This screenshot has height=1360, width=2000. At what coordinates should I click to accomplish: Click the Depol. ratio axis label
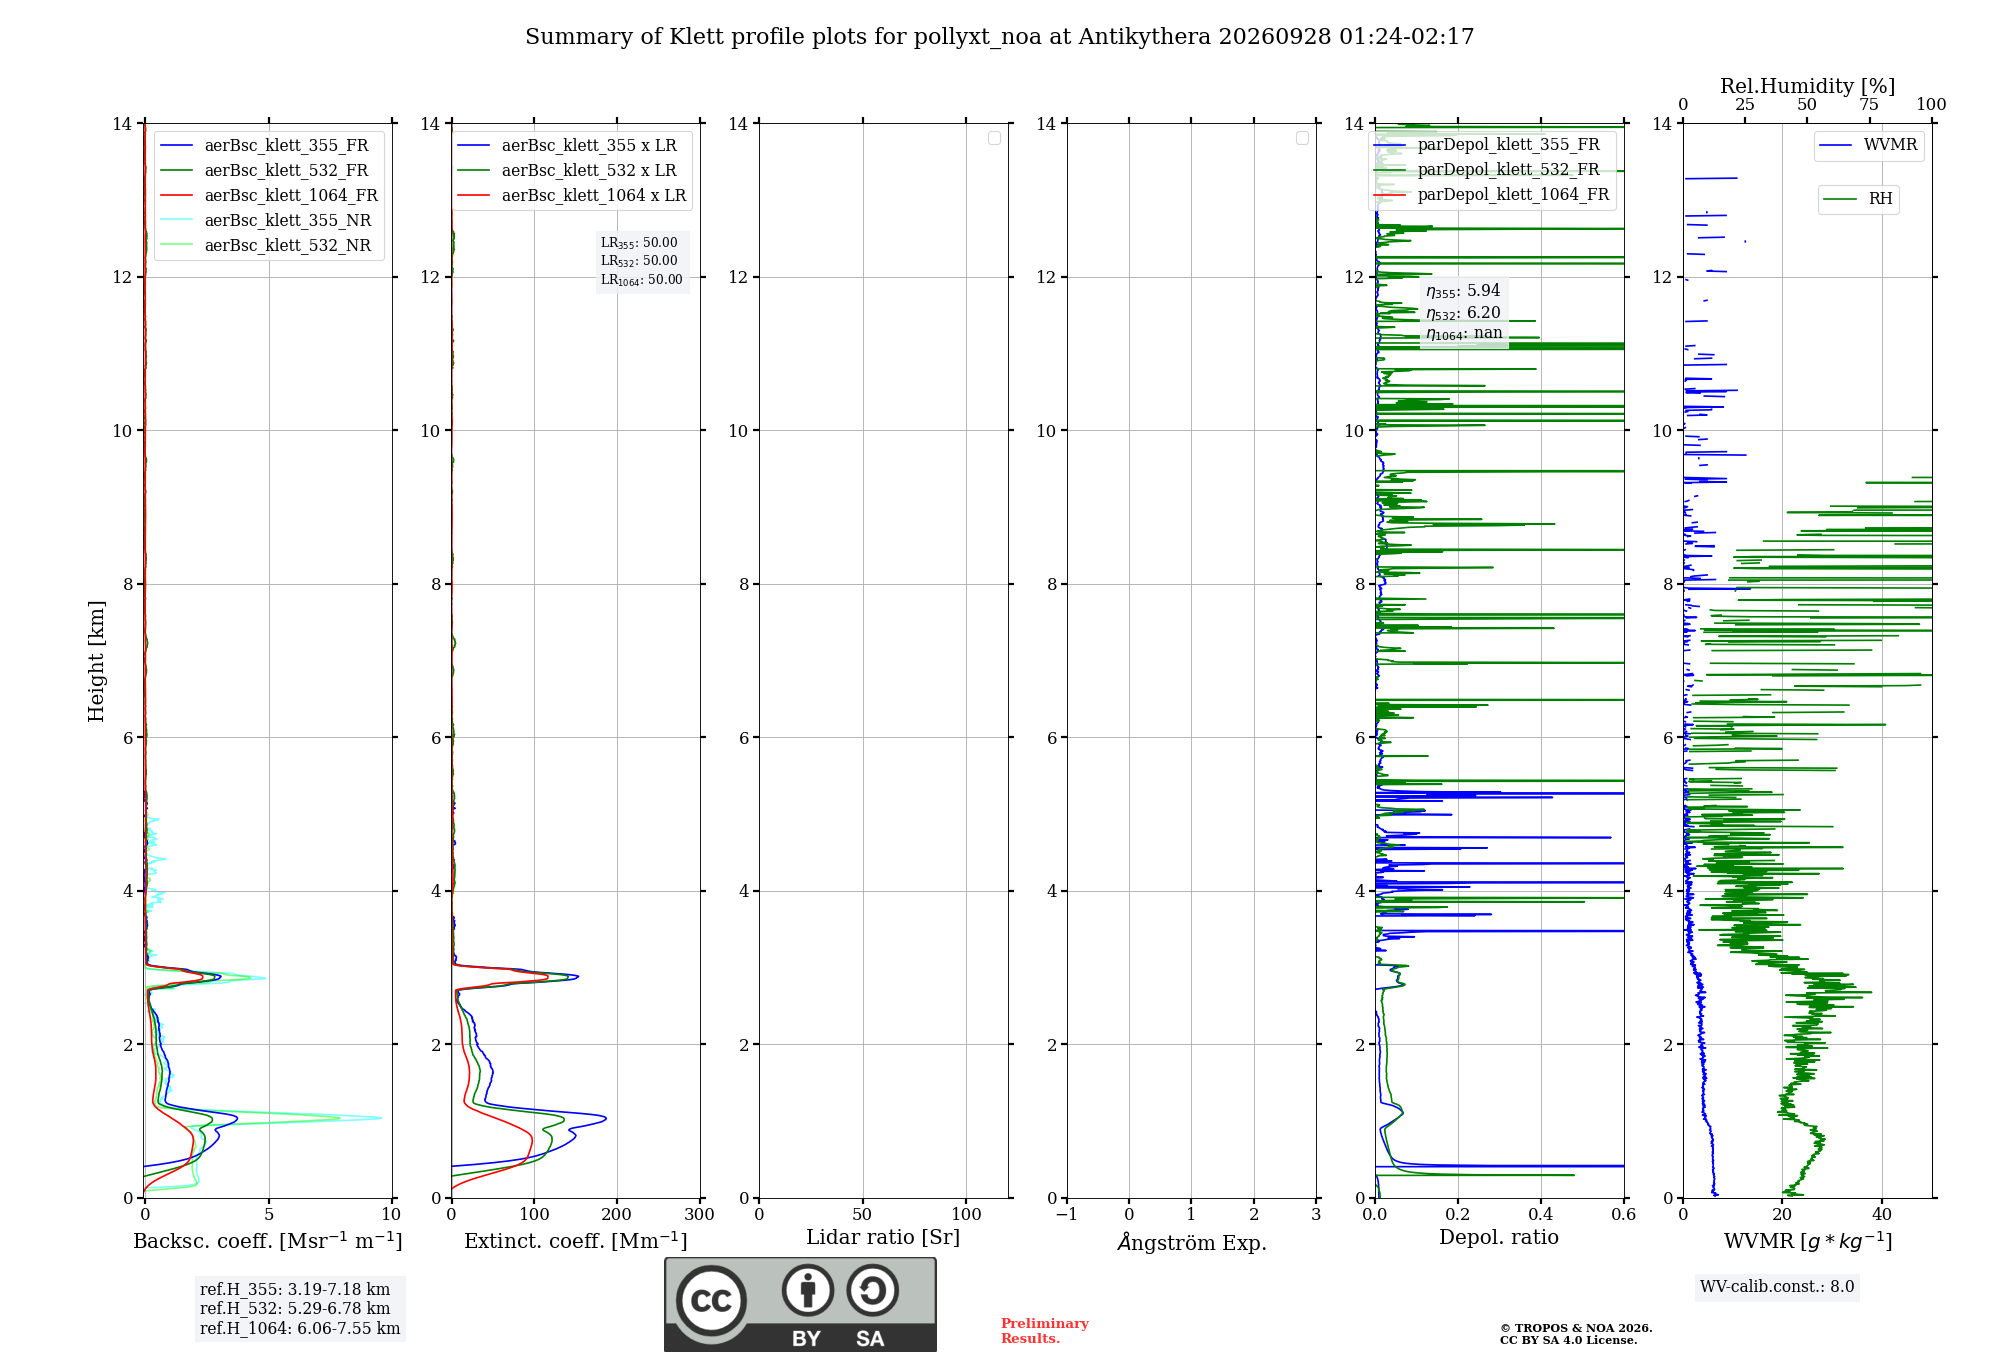(x=1499, y=1237)
